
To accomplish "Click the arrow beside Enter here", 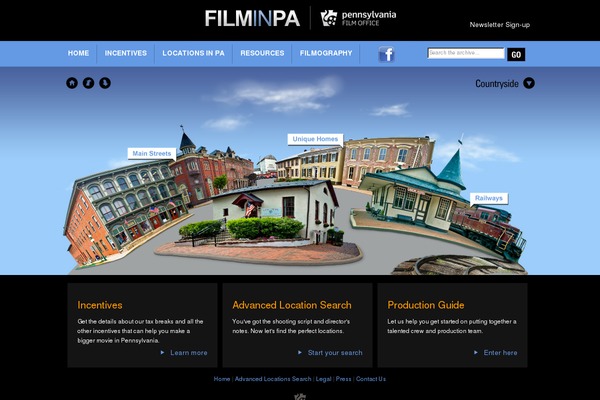I will (476, 353).
